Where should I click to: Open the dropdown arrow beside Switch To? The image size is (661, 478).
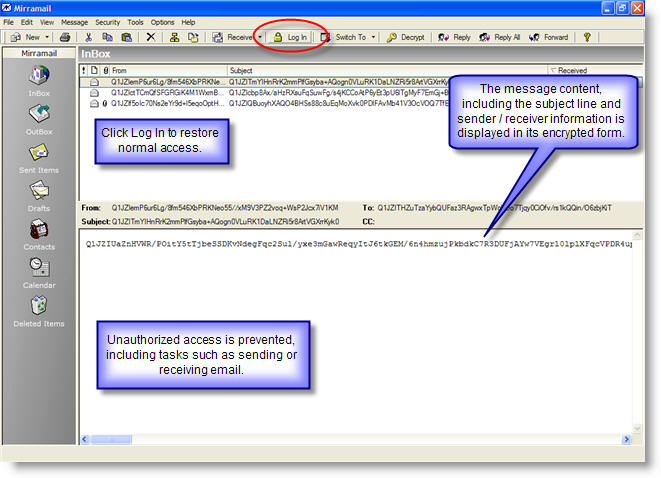[373, 37]
